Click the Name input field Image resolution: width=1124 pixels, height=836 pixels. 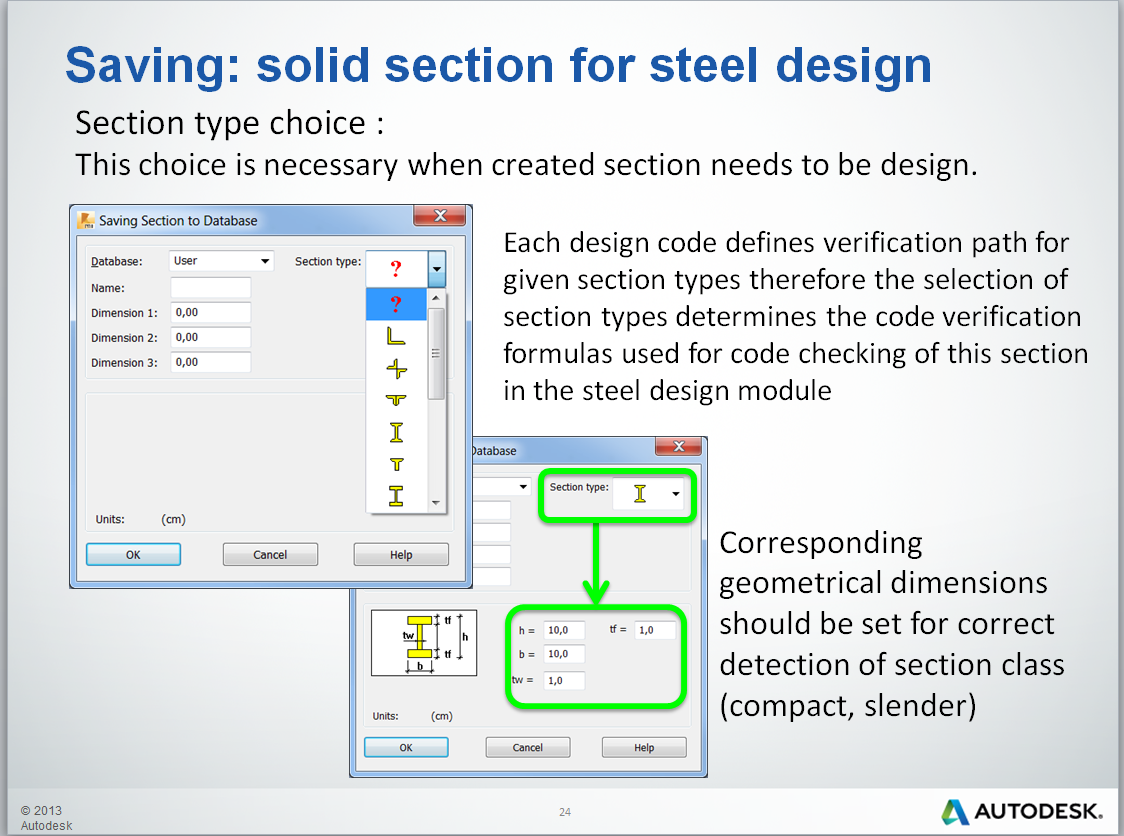point(210,287)
